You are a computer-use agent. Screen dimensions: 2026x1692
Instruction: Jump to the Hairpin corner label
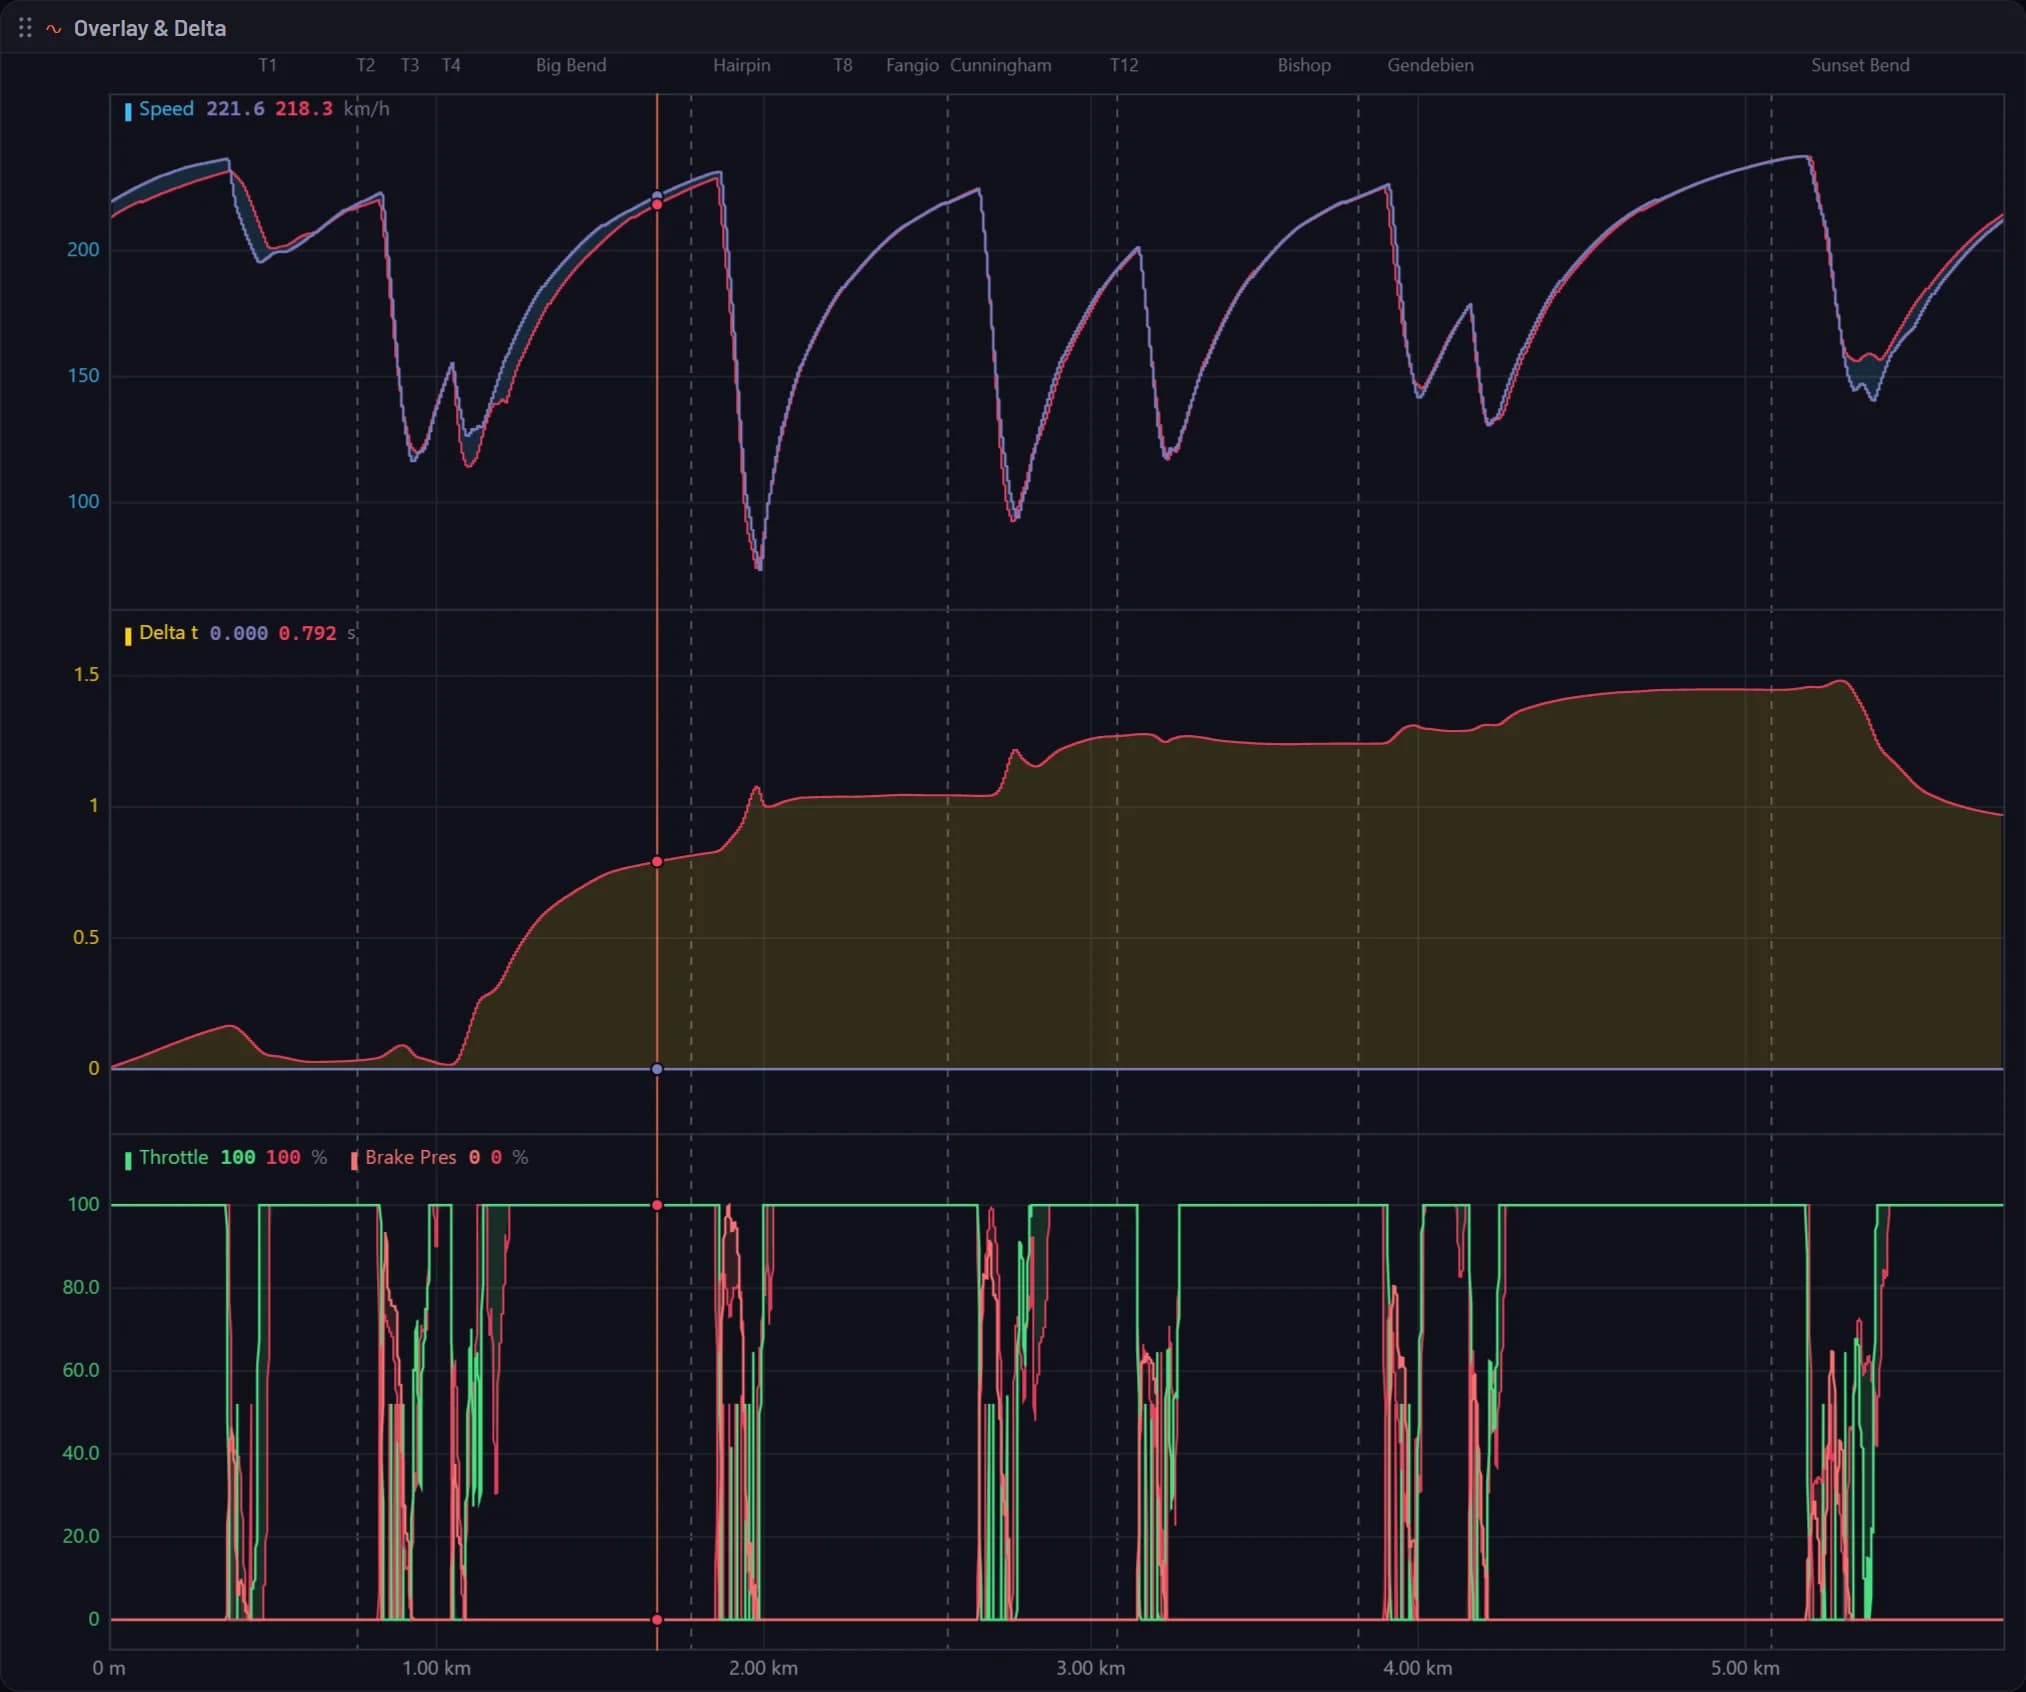(x=742, y=65)
